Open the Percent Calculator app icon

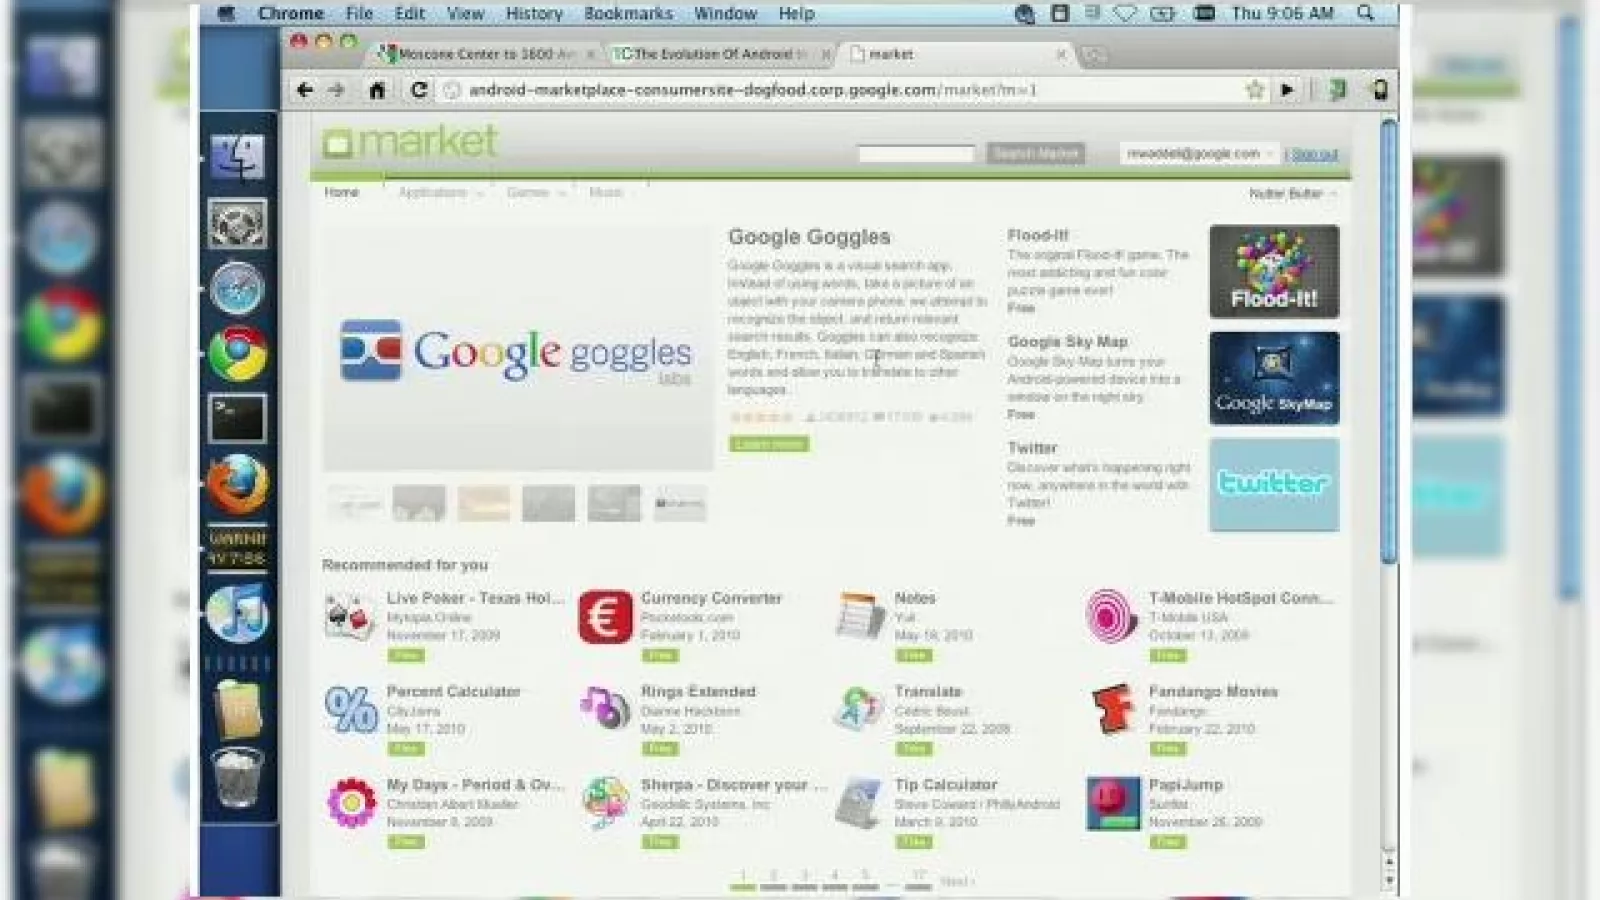351,710
